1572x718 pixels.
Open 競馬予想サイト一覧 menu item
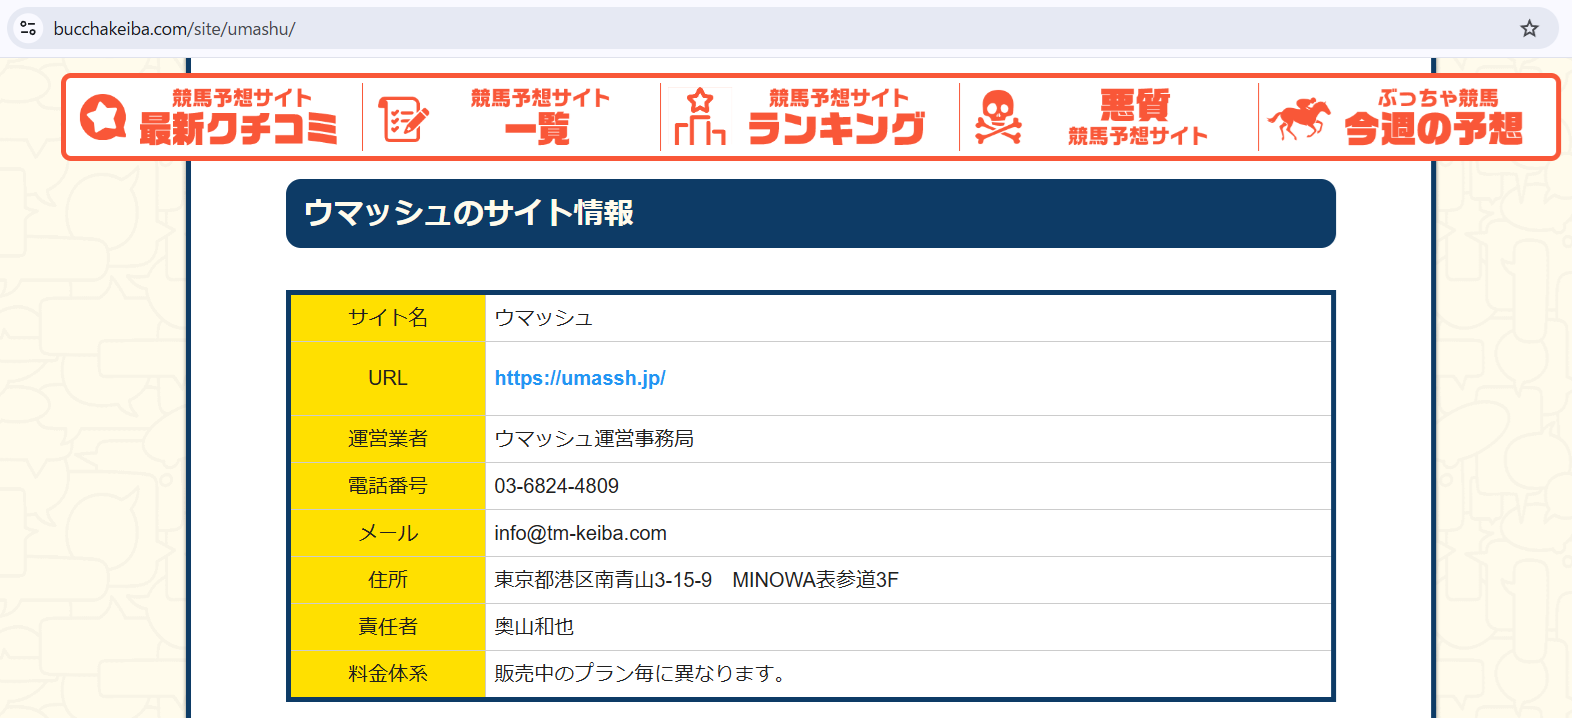click(x=511, y=117)
